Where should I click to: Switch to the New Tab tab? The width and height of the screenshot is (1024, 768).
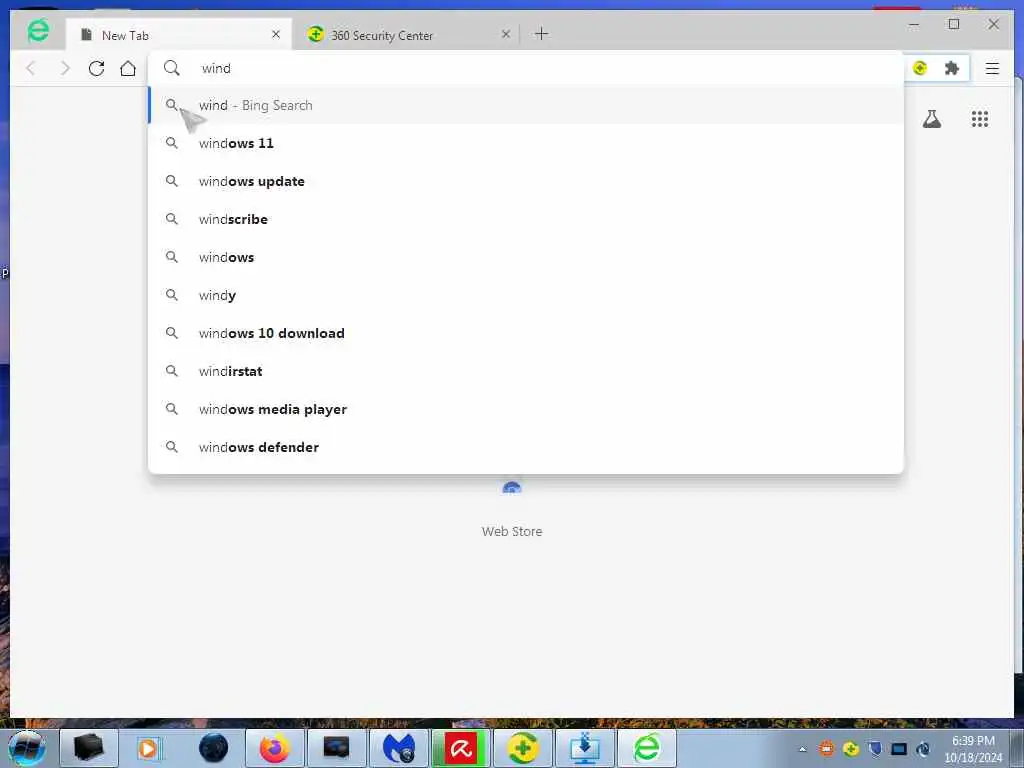(176, 35)
